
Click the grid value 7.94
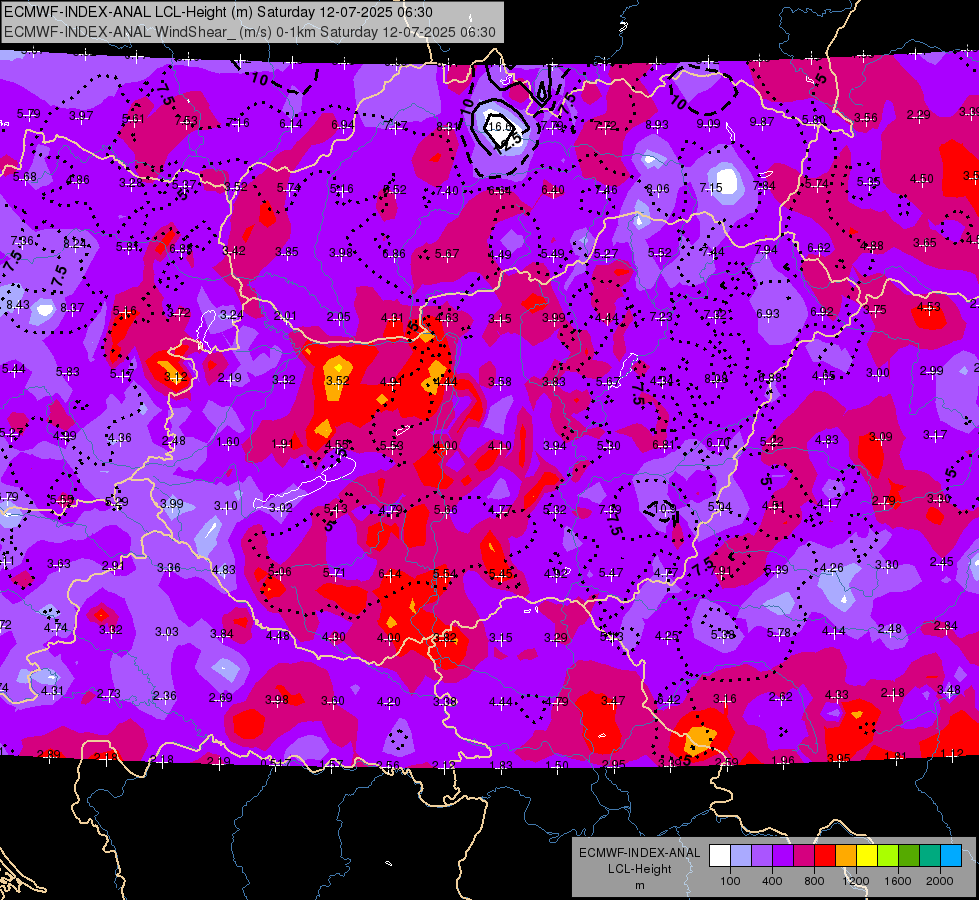pos(766,250)
